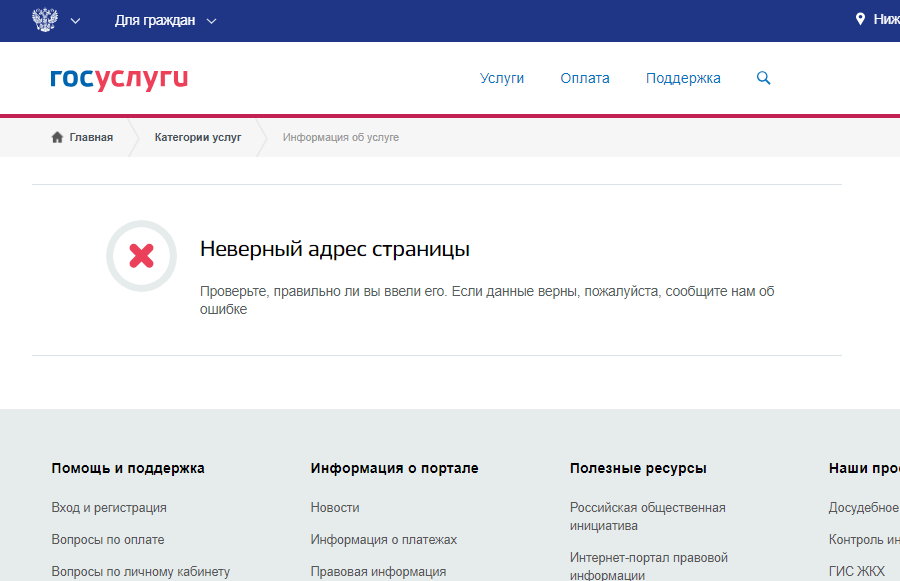Go to the госуслуги logo home

coord(119,79)
